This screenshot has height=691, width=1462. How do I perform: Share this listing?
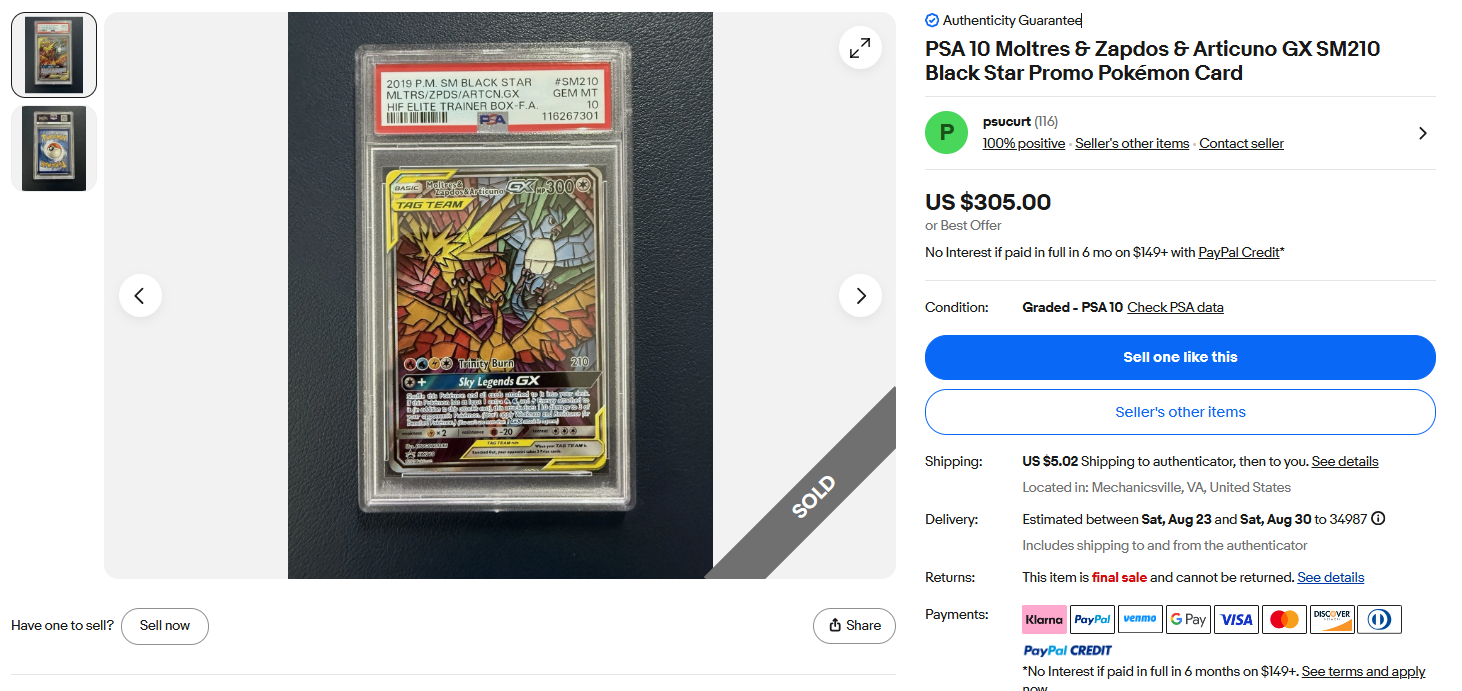tap(854, 626)
